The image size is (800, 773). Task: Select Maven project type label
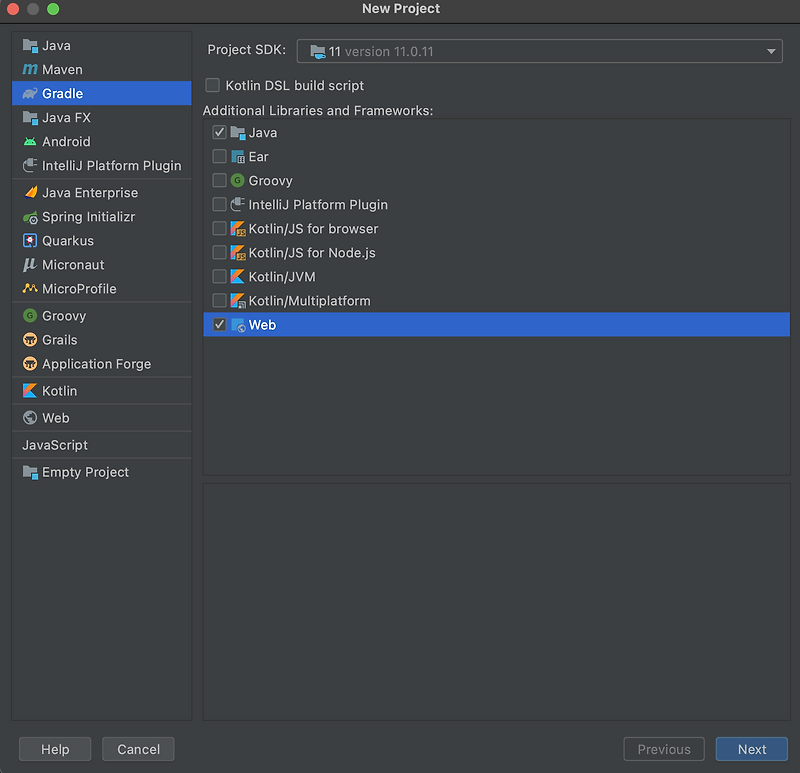point(62,69)
